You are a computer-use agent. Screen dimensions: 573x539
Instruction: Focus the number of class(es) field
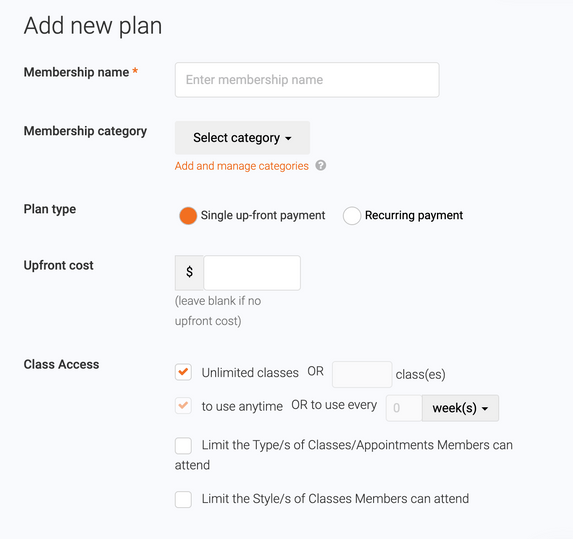362,374
